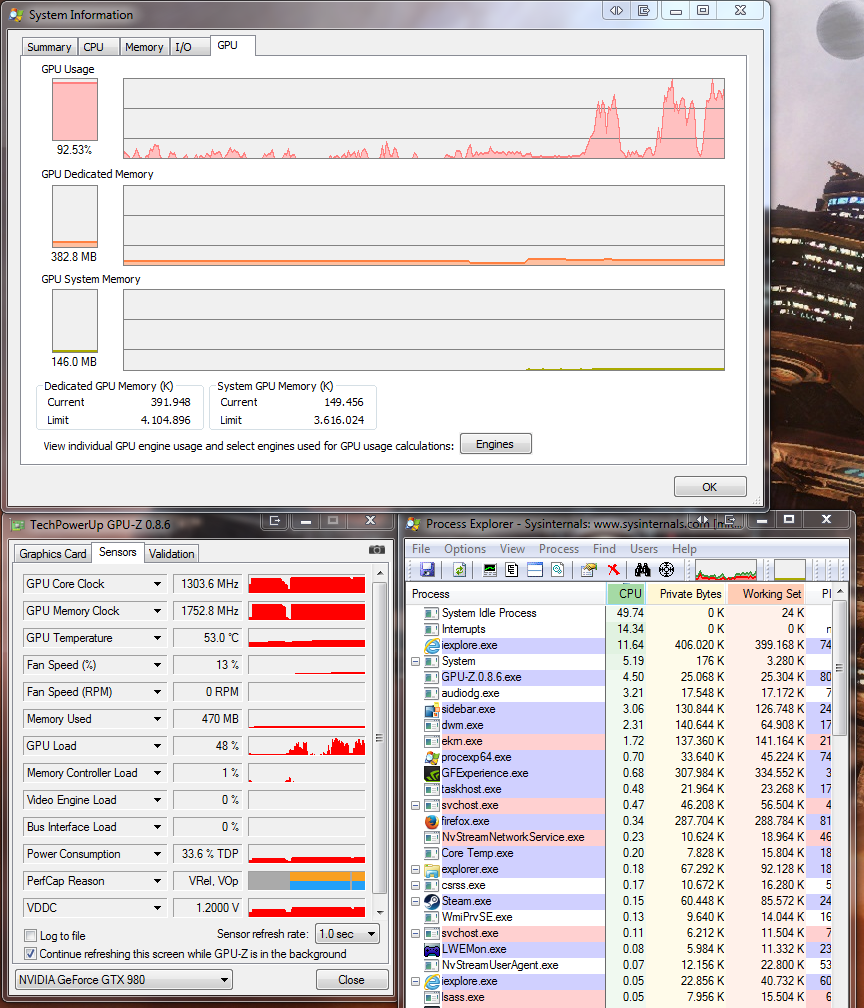Open the Fan Speed (%) sensor dropdown
The height and width of the screenshot is (1008, 864).
(158, 665)
